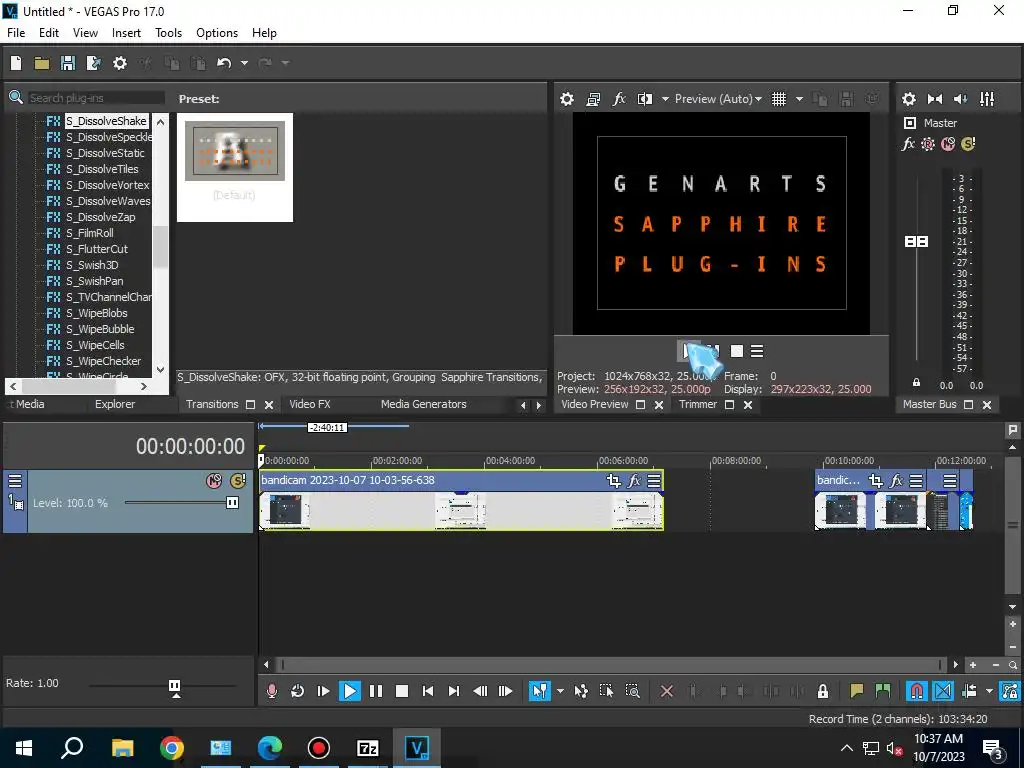Pause timeline playback
1024x768 pixels.
tap(376, 691)
